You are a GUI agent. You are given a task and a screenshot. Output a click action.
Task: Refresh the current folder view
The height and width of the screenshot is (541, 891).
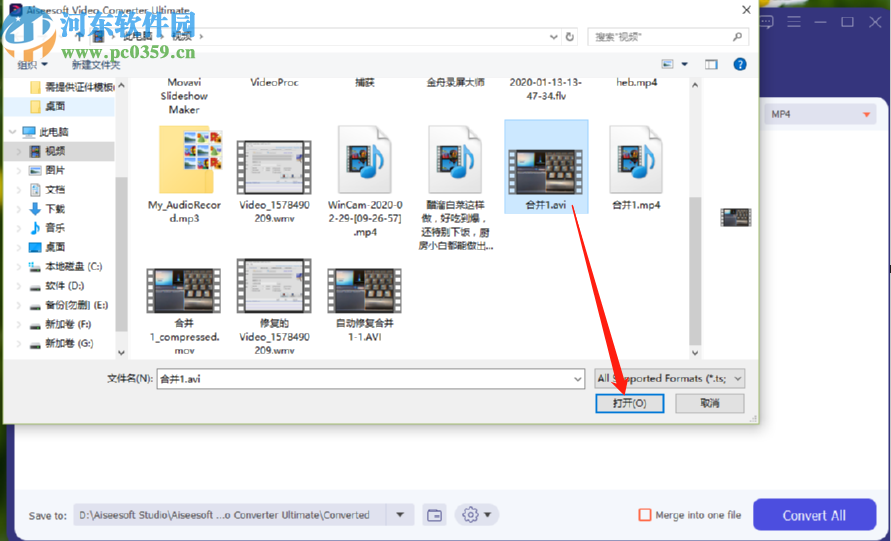coord(569,37)
